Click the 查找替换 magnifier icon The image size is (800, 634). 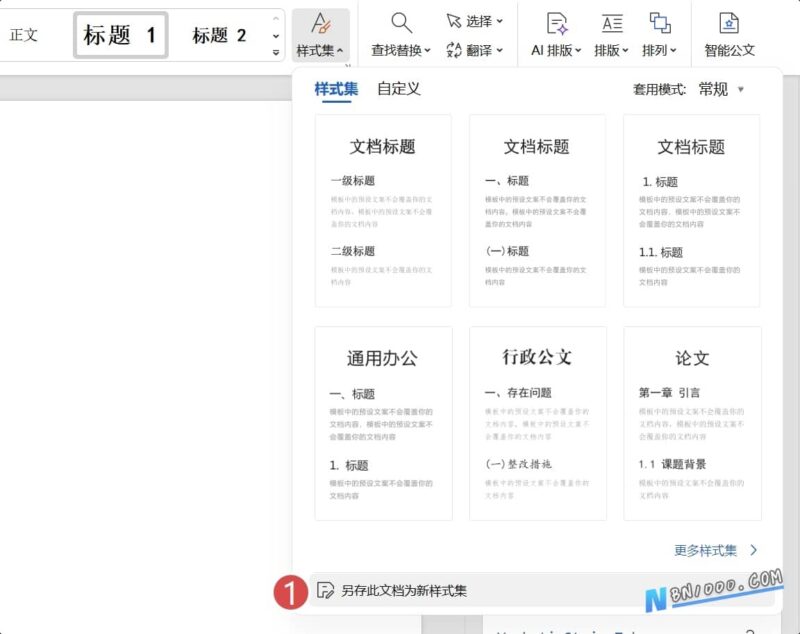point(402,23)
